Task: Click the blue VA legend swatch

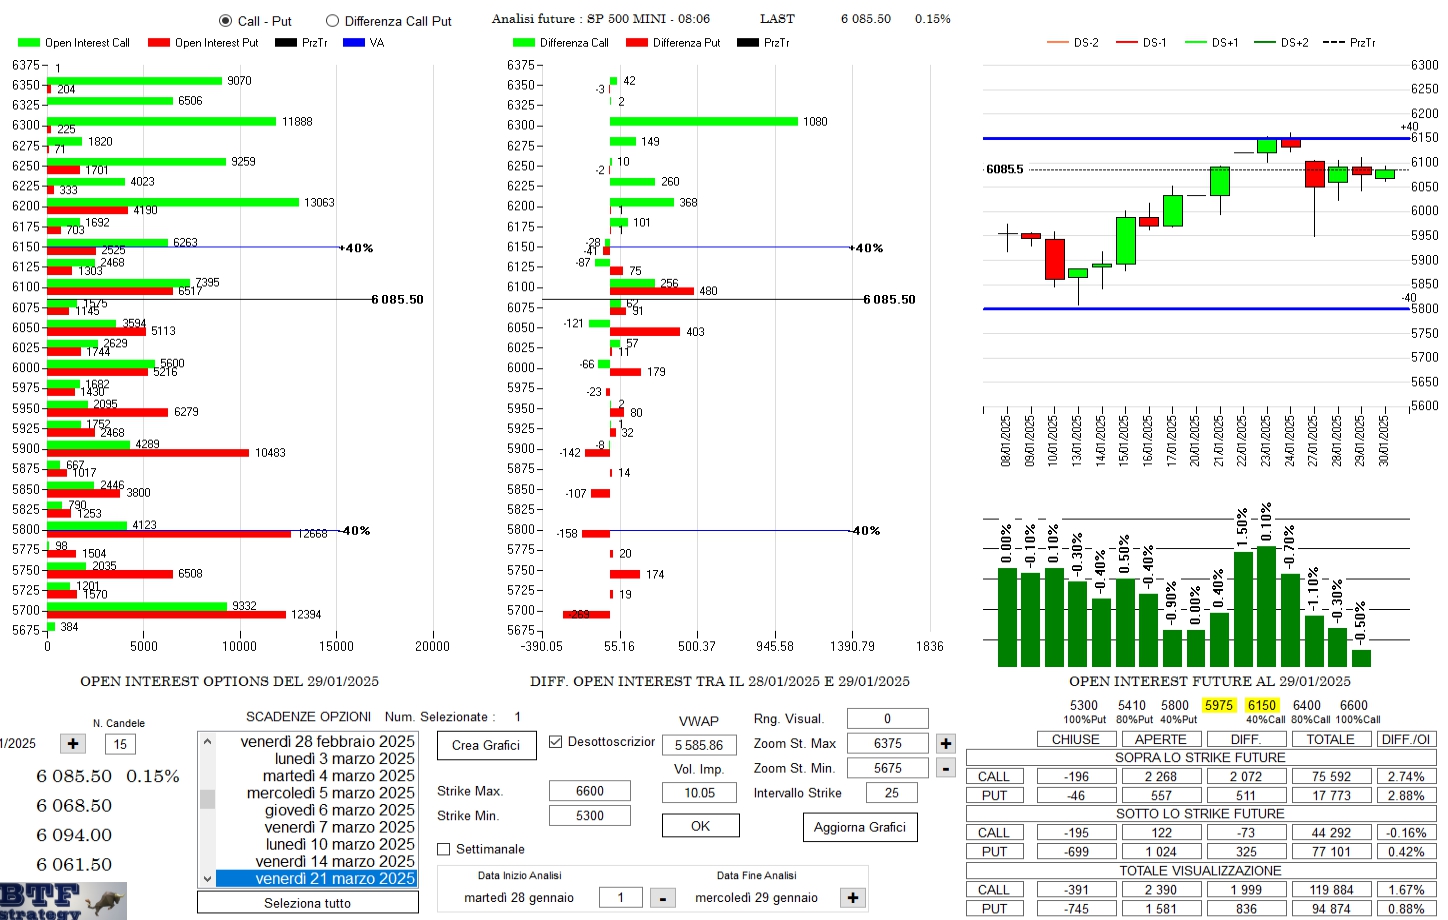Action: tap(354, 43)
